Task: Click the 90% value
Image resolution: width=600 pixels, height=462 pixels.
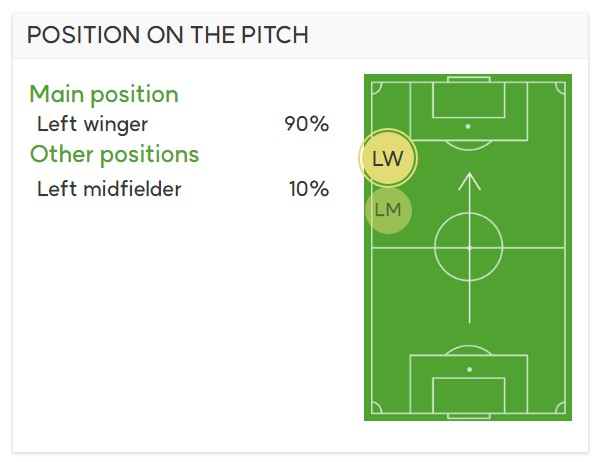Action: coord(307,124)
